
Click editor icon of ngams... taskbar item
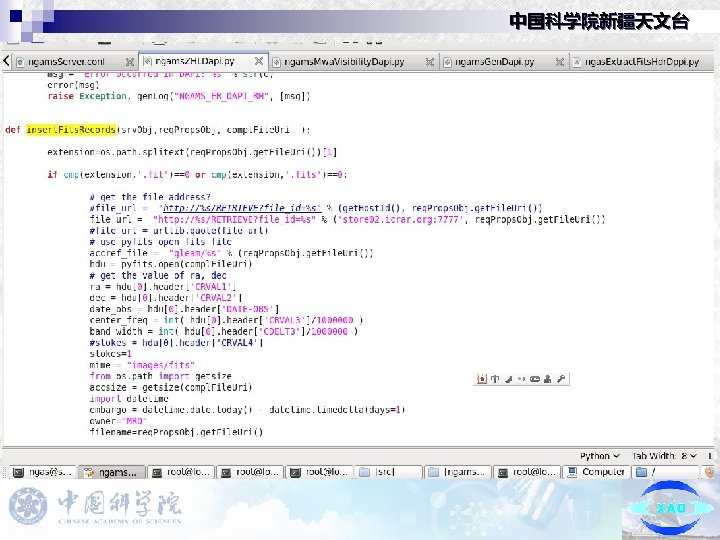click(x=89, y=472)
